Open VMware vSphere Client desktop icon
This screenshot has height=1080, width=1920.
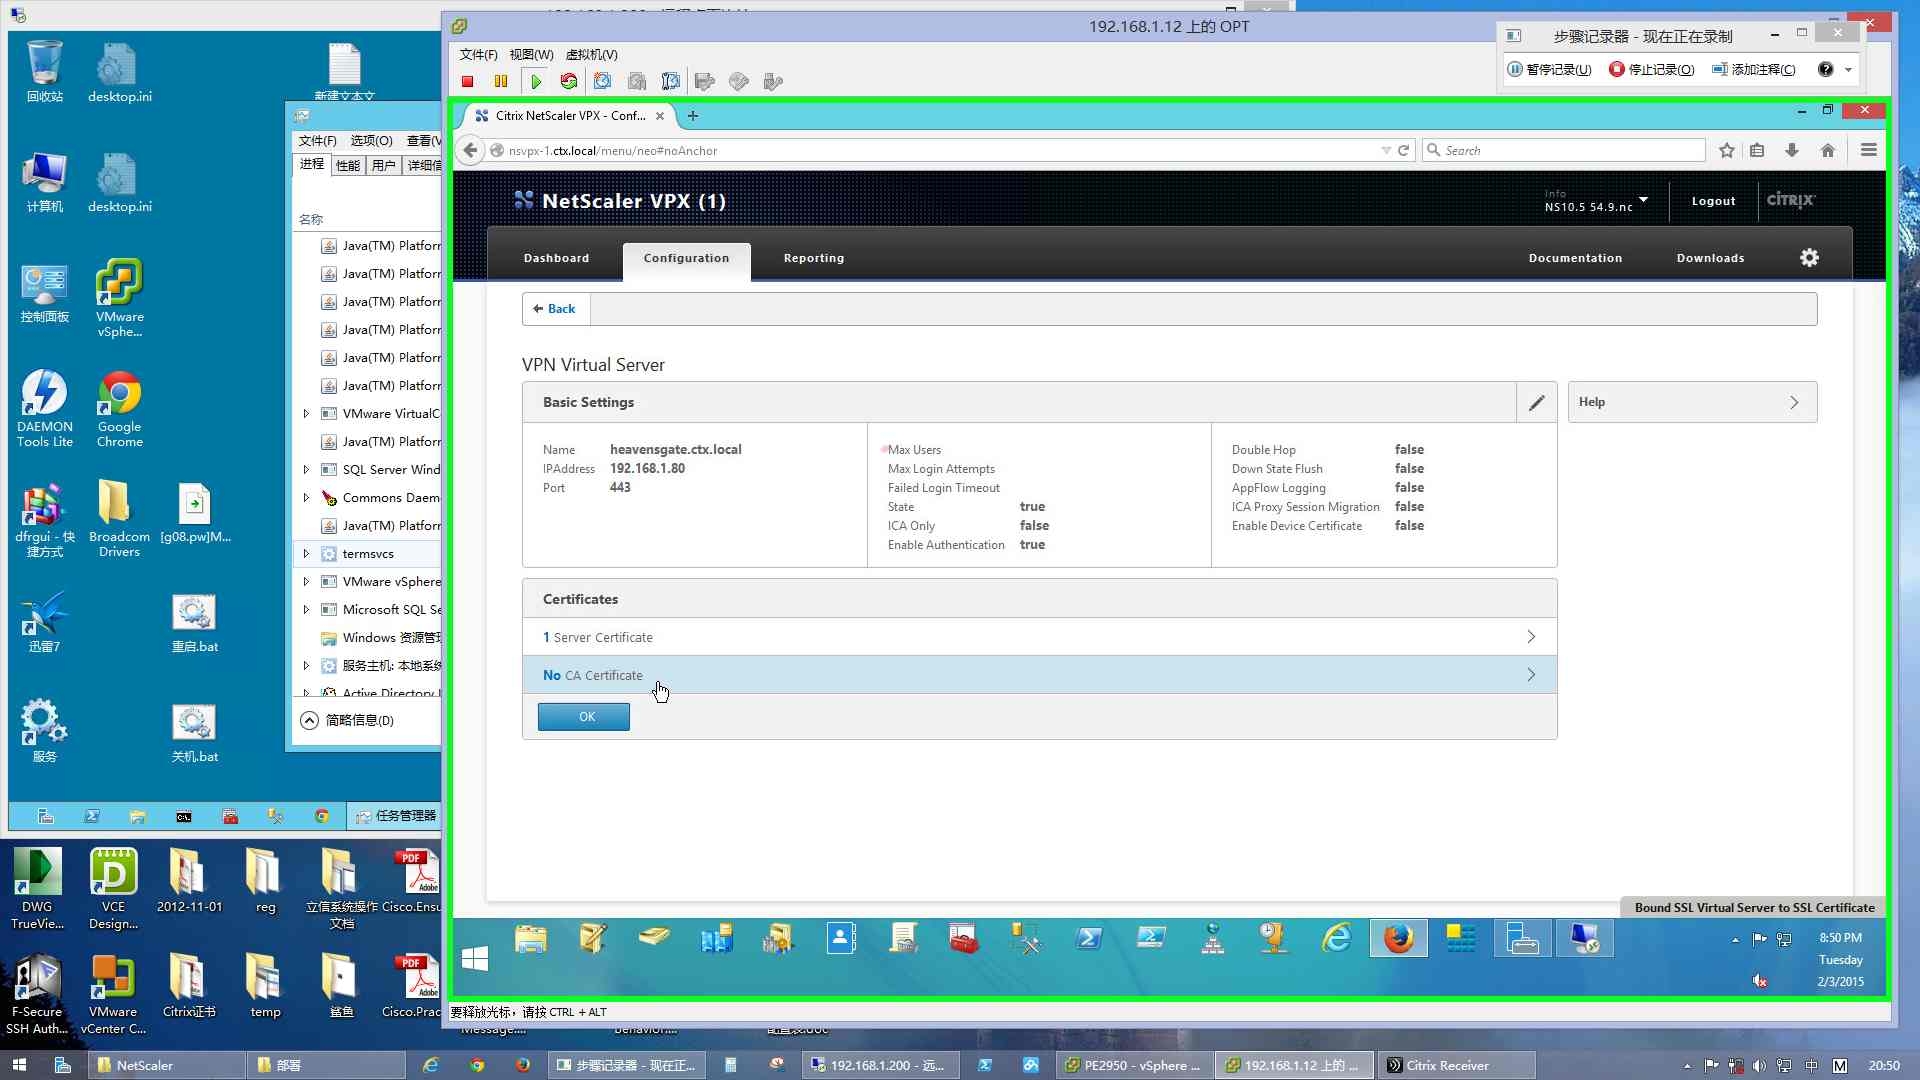[120, 299]
